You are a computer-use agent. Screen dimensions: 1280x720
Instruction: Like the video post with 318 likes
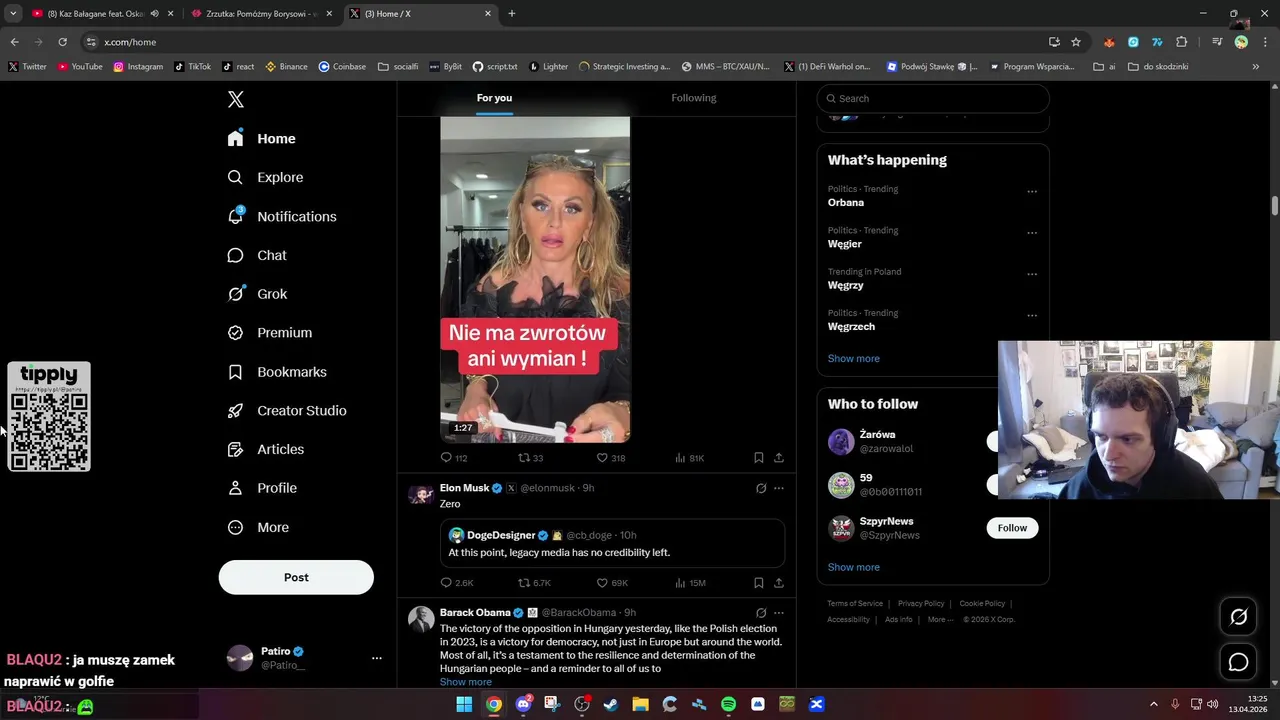pos(610,458)
